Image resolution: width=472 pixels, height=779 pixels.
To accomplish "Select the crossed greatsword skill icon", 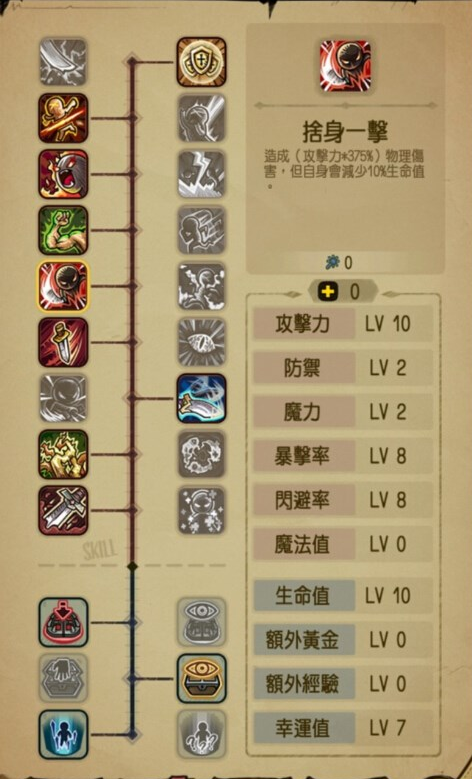I will tap(63, 511).
